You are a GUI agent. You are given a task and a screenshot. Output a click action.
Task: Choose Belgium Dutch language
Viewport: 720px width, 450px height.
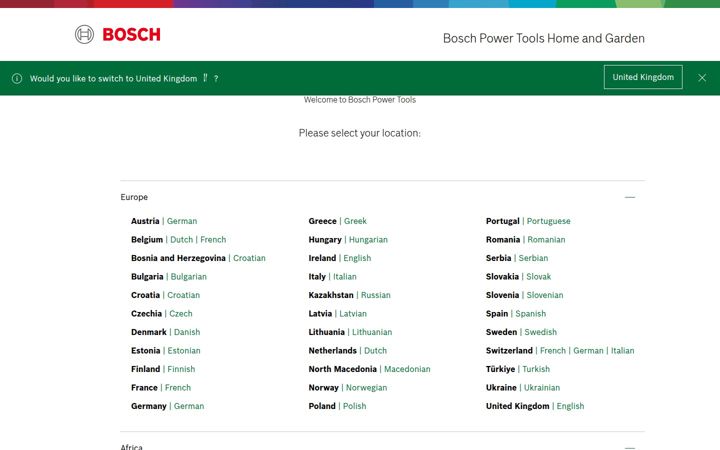pos(181,240)
